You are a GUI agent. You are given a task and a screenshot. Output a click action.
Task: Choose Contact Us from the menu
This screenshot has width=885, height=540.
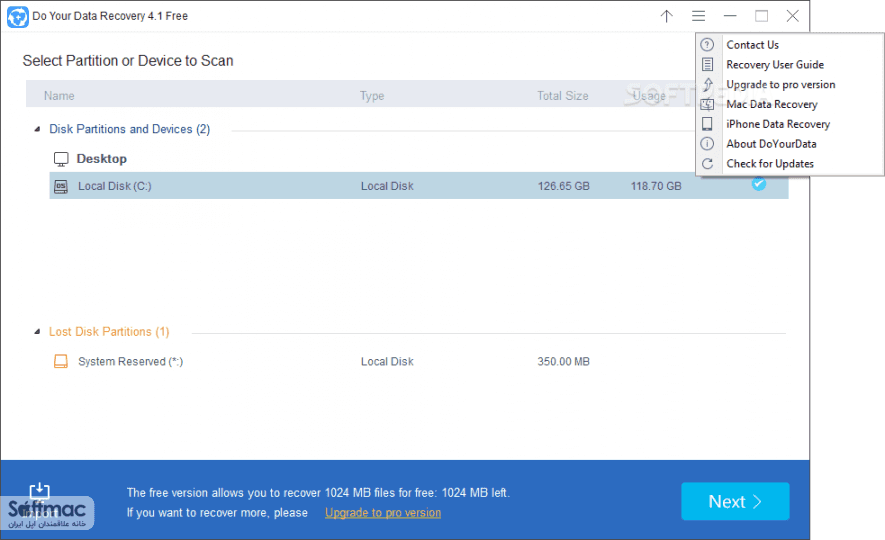coord(752,45)
